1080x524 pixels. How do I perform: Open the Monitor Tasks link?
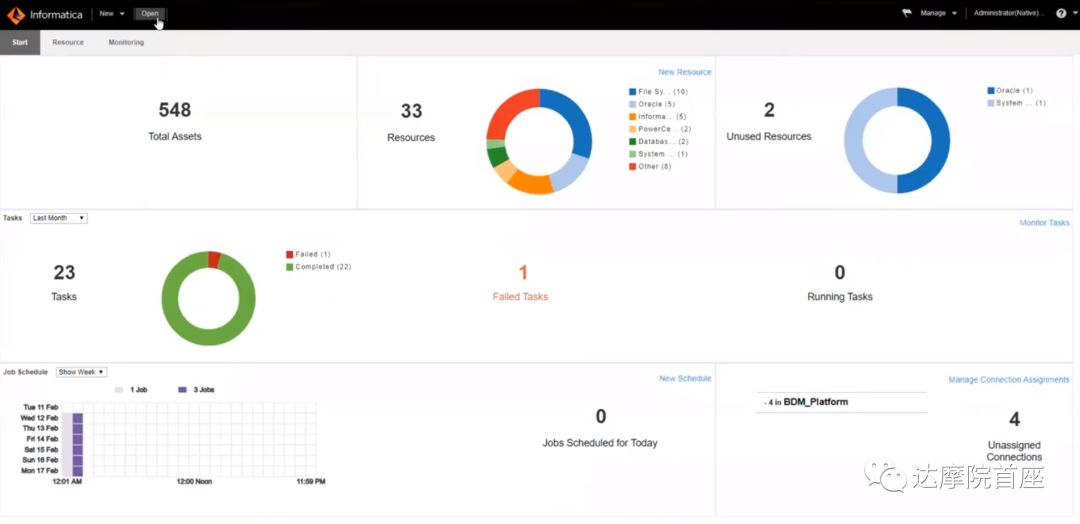(x=1044, y=223)
